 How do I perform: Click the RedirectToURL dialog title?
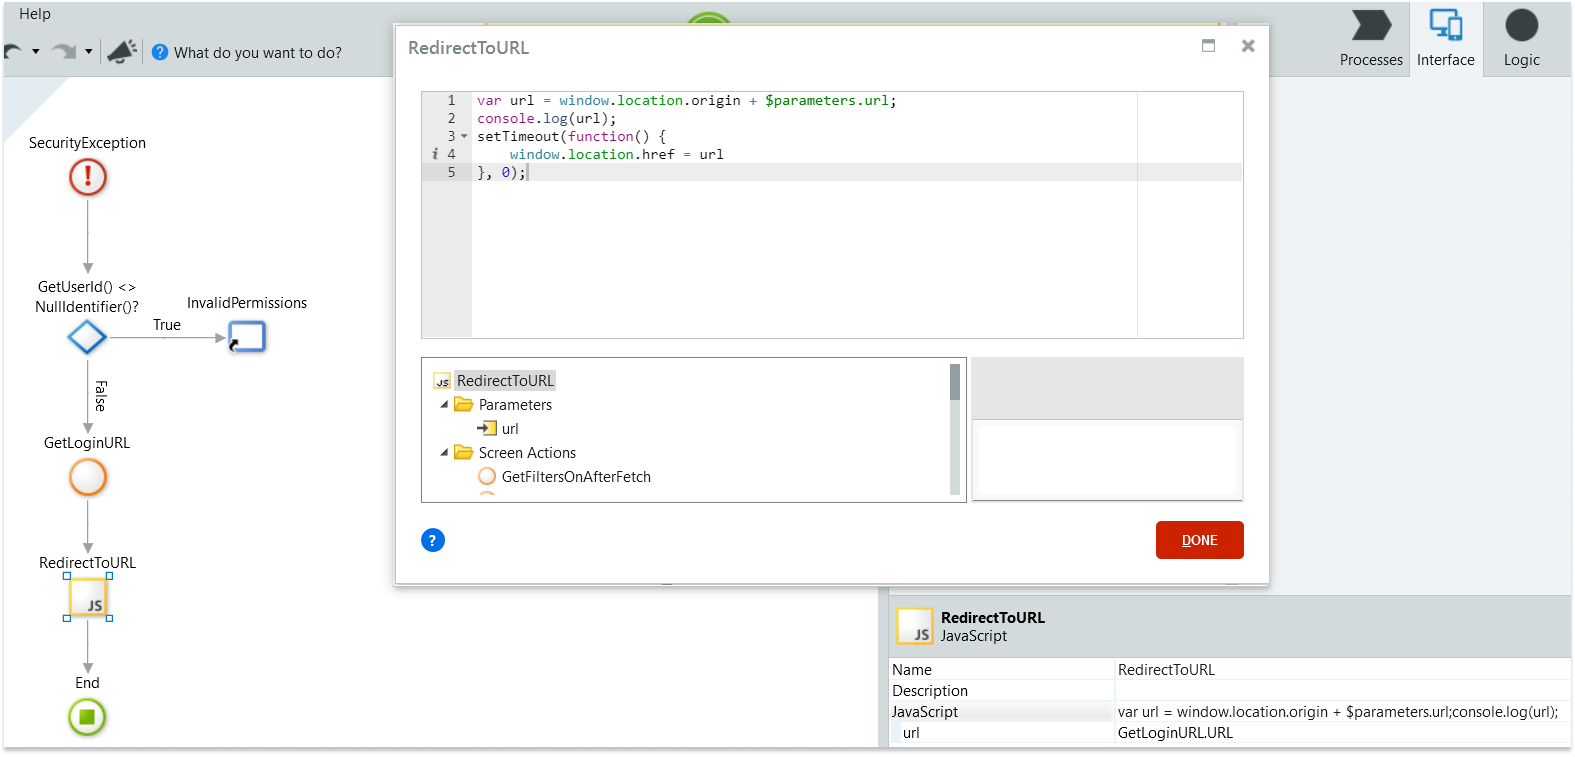point(468,48)
